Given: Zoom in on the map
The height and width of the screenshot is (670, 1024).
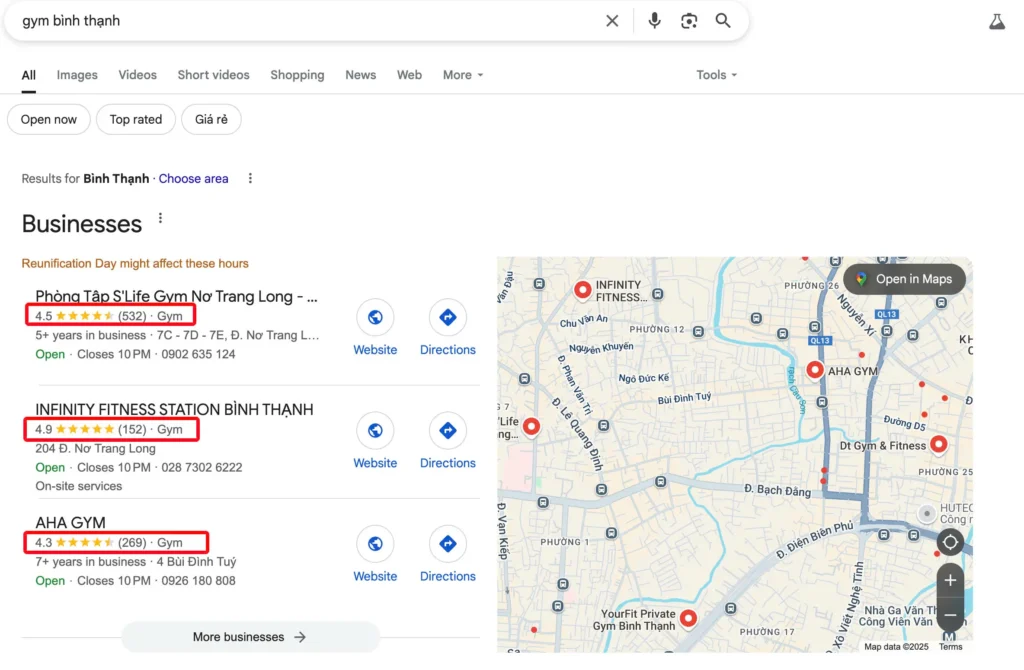Looking at the screenshot, I should coord(950,580).
